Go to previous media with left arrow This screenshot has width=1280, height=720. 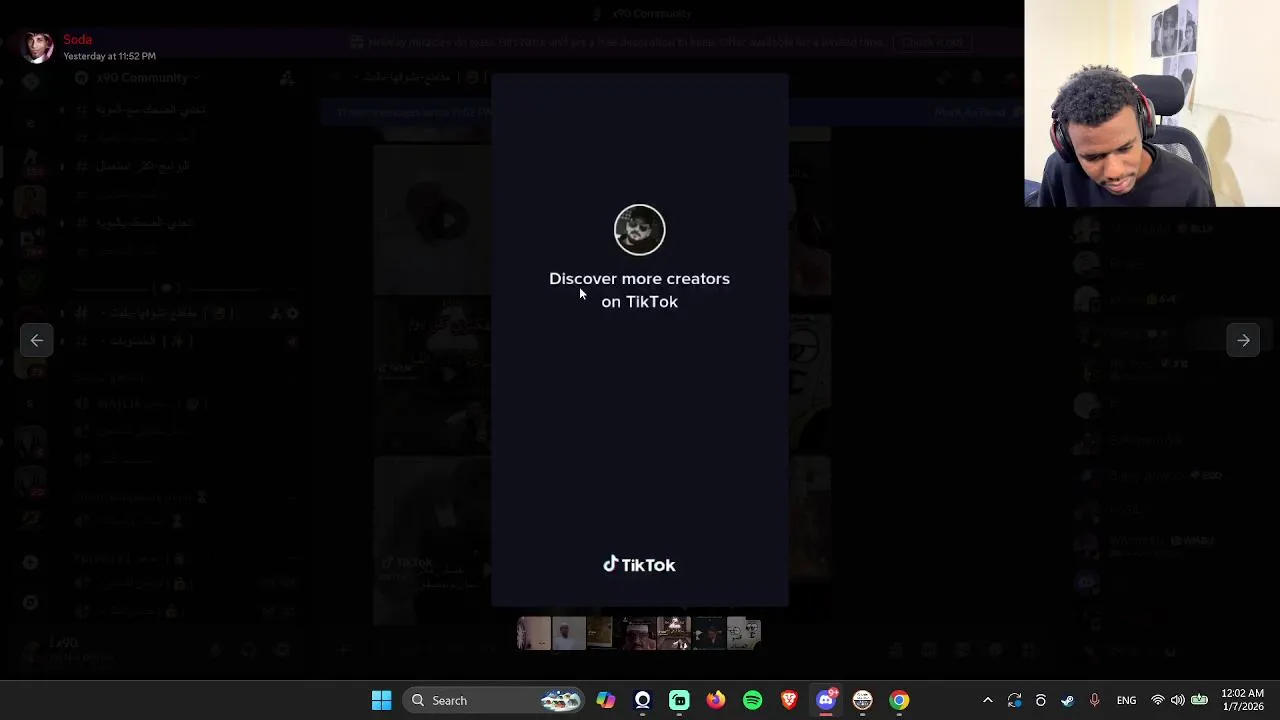point(36,340)
